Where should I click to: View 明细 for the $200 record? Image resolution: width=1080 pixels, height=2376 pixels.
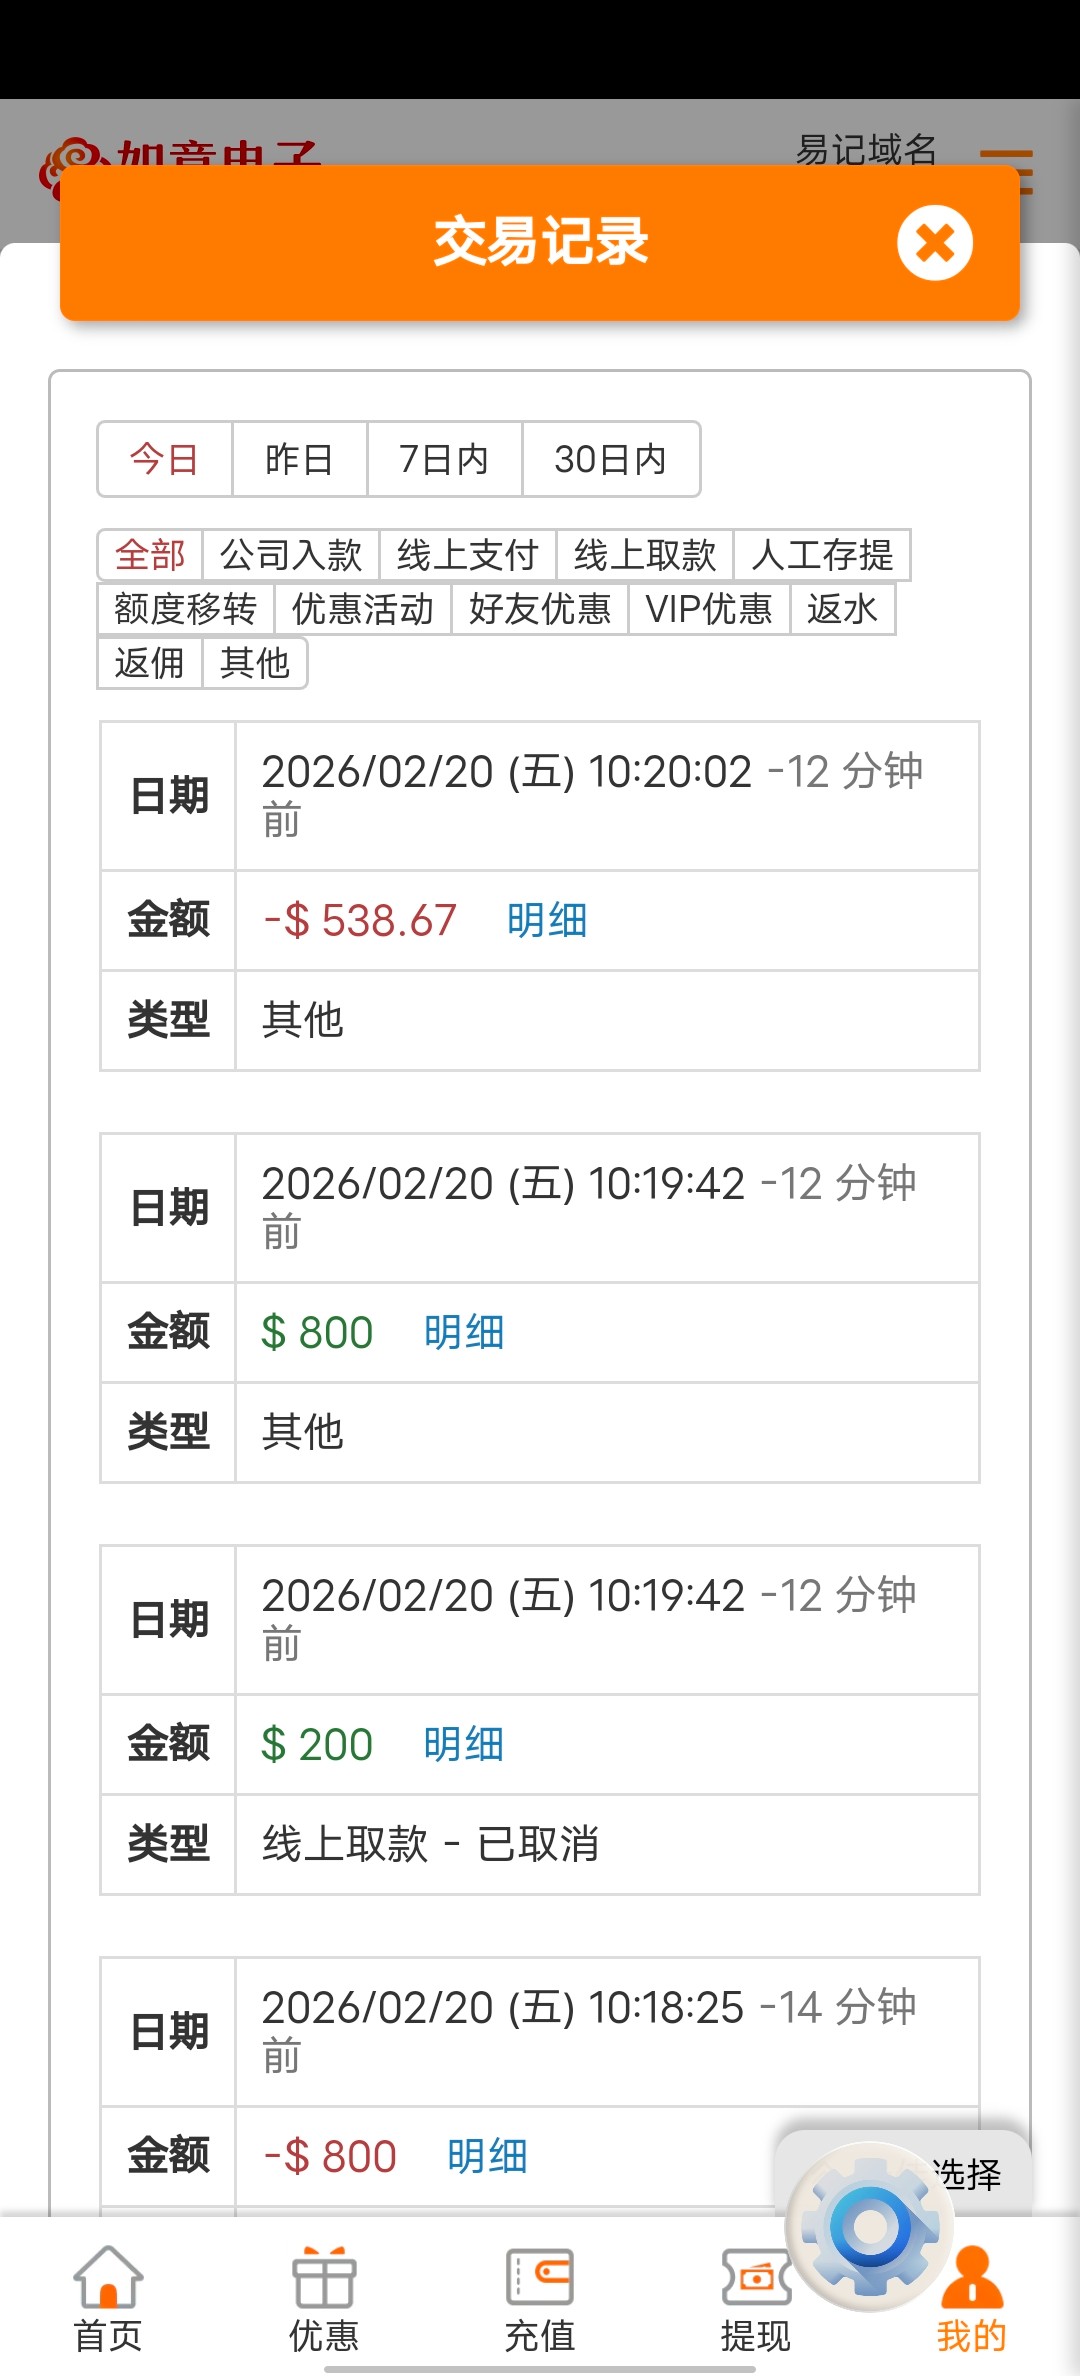click(463, 1745)
